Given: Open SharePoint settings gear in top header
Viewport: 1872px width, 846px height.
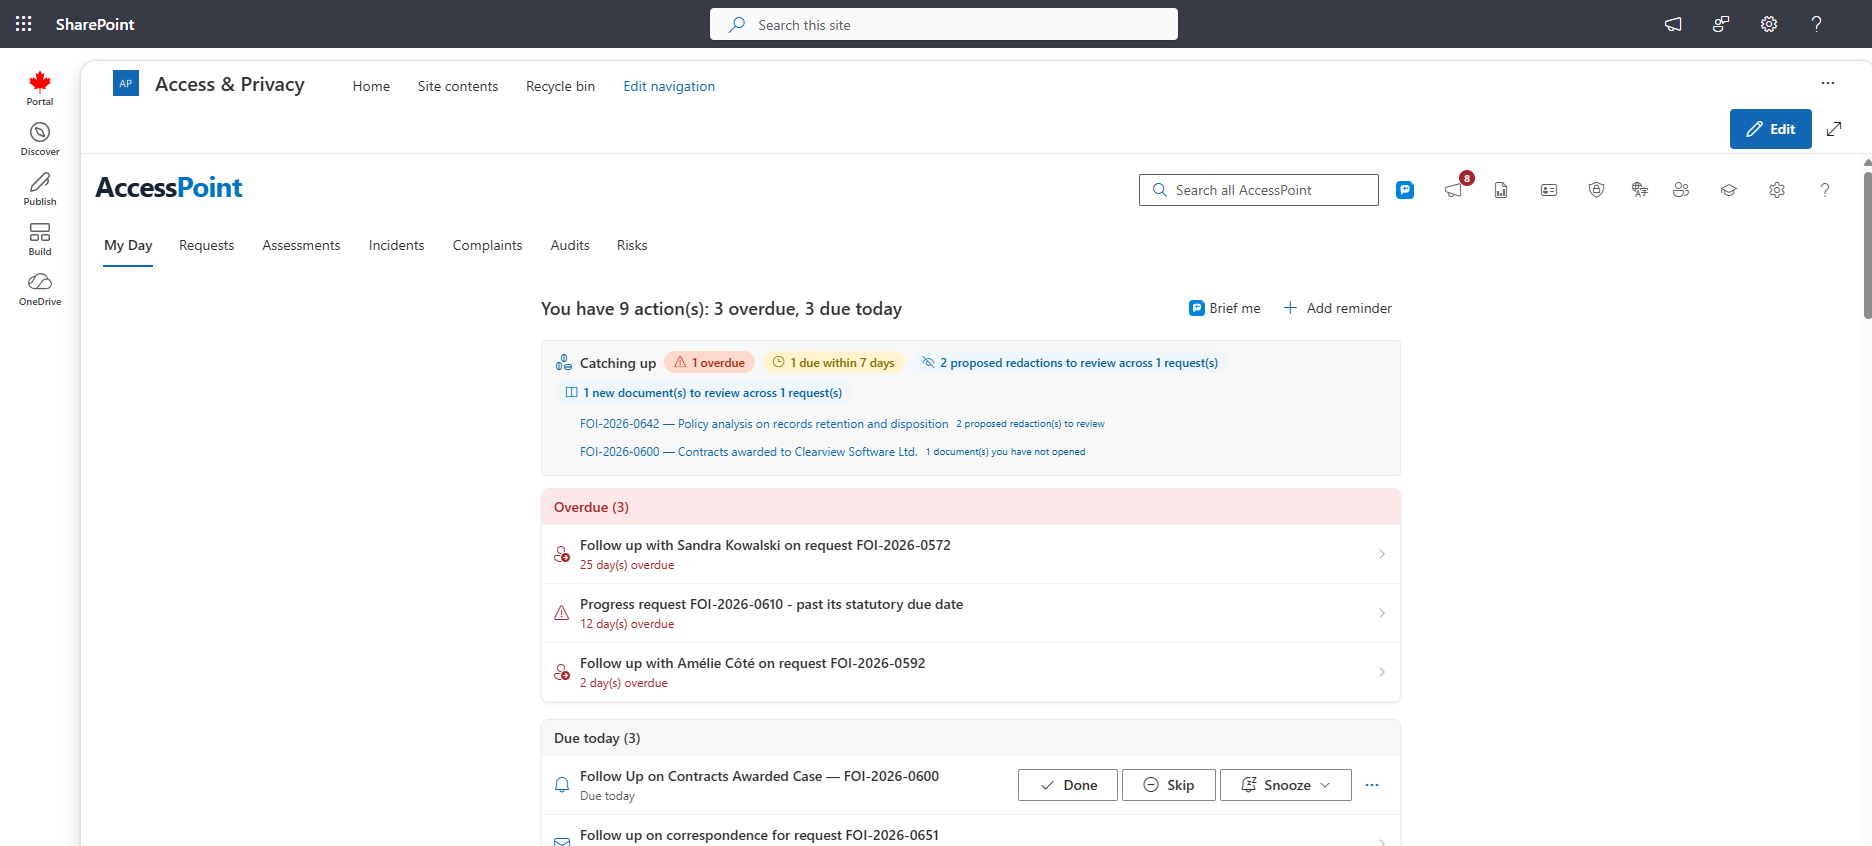Looking at the screenshot, I should pyautogui.click(x=1769, y=24).
